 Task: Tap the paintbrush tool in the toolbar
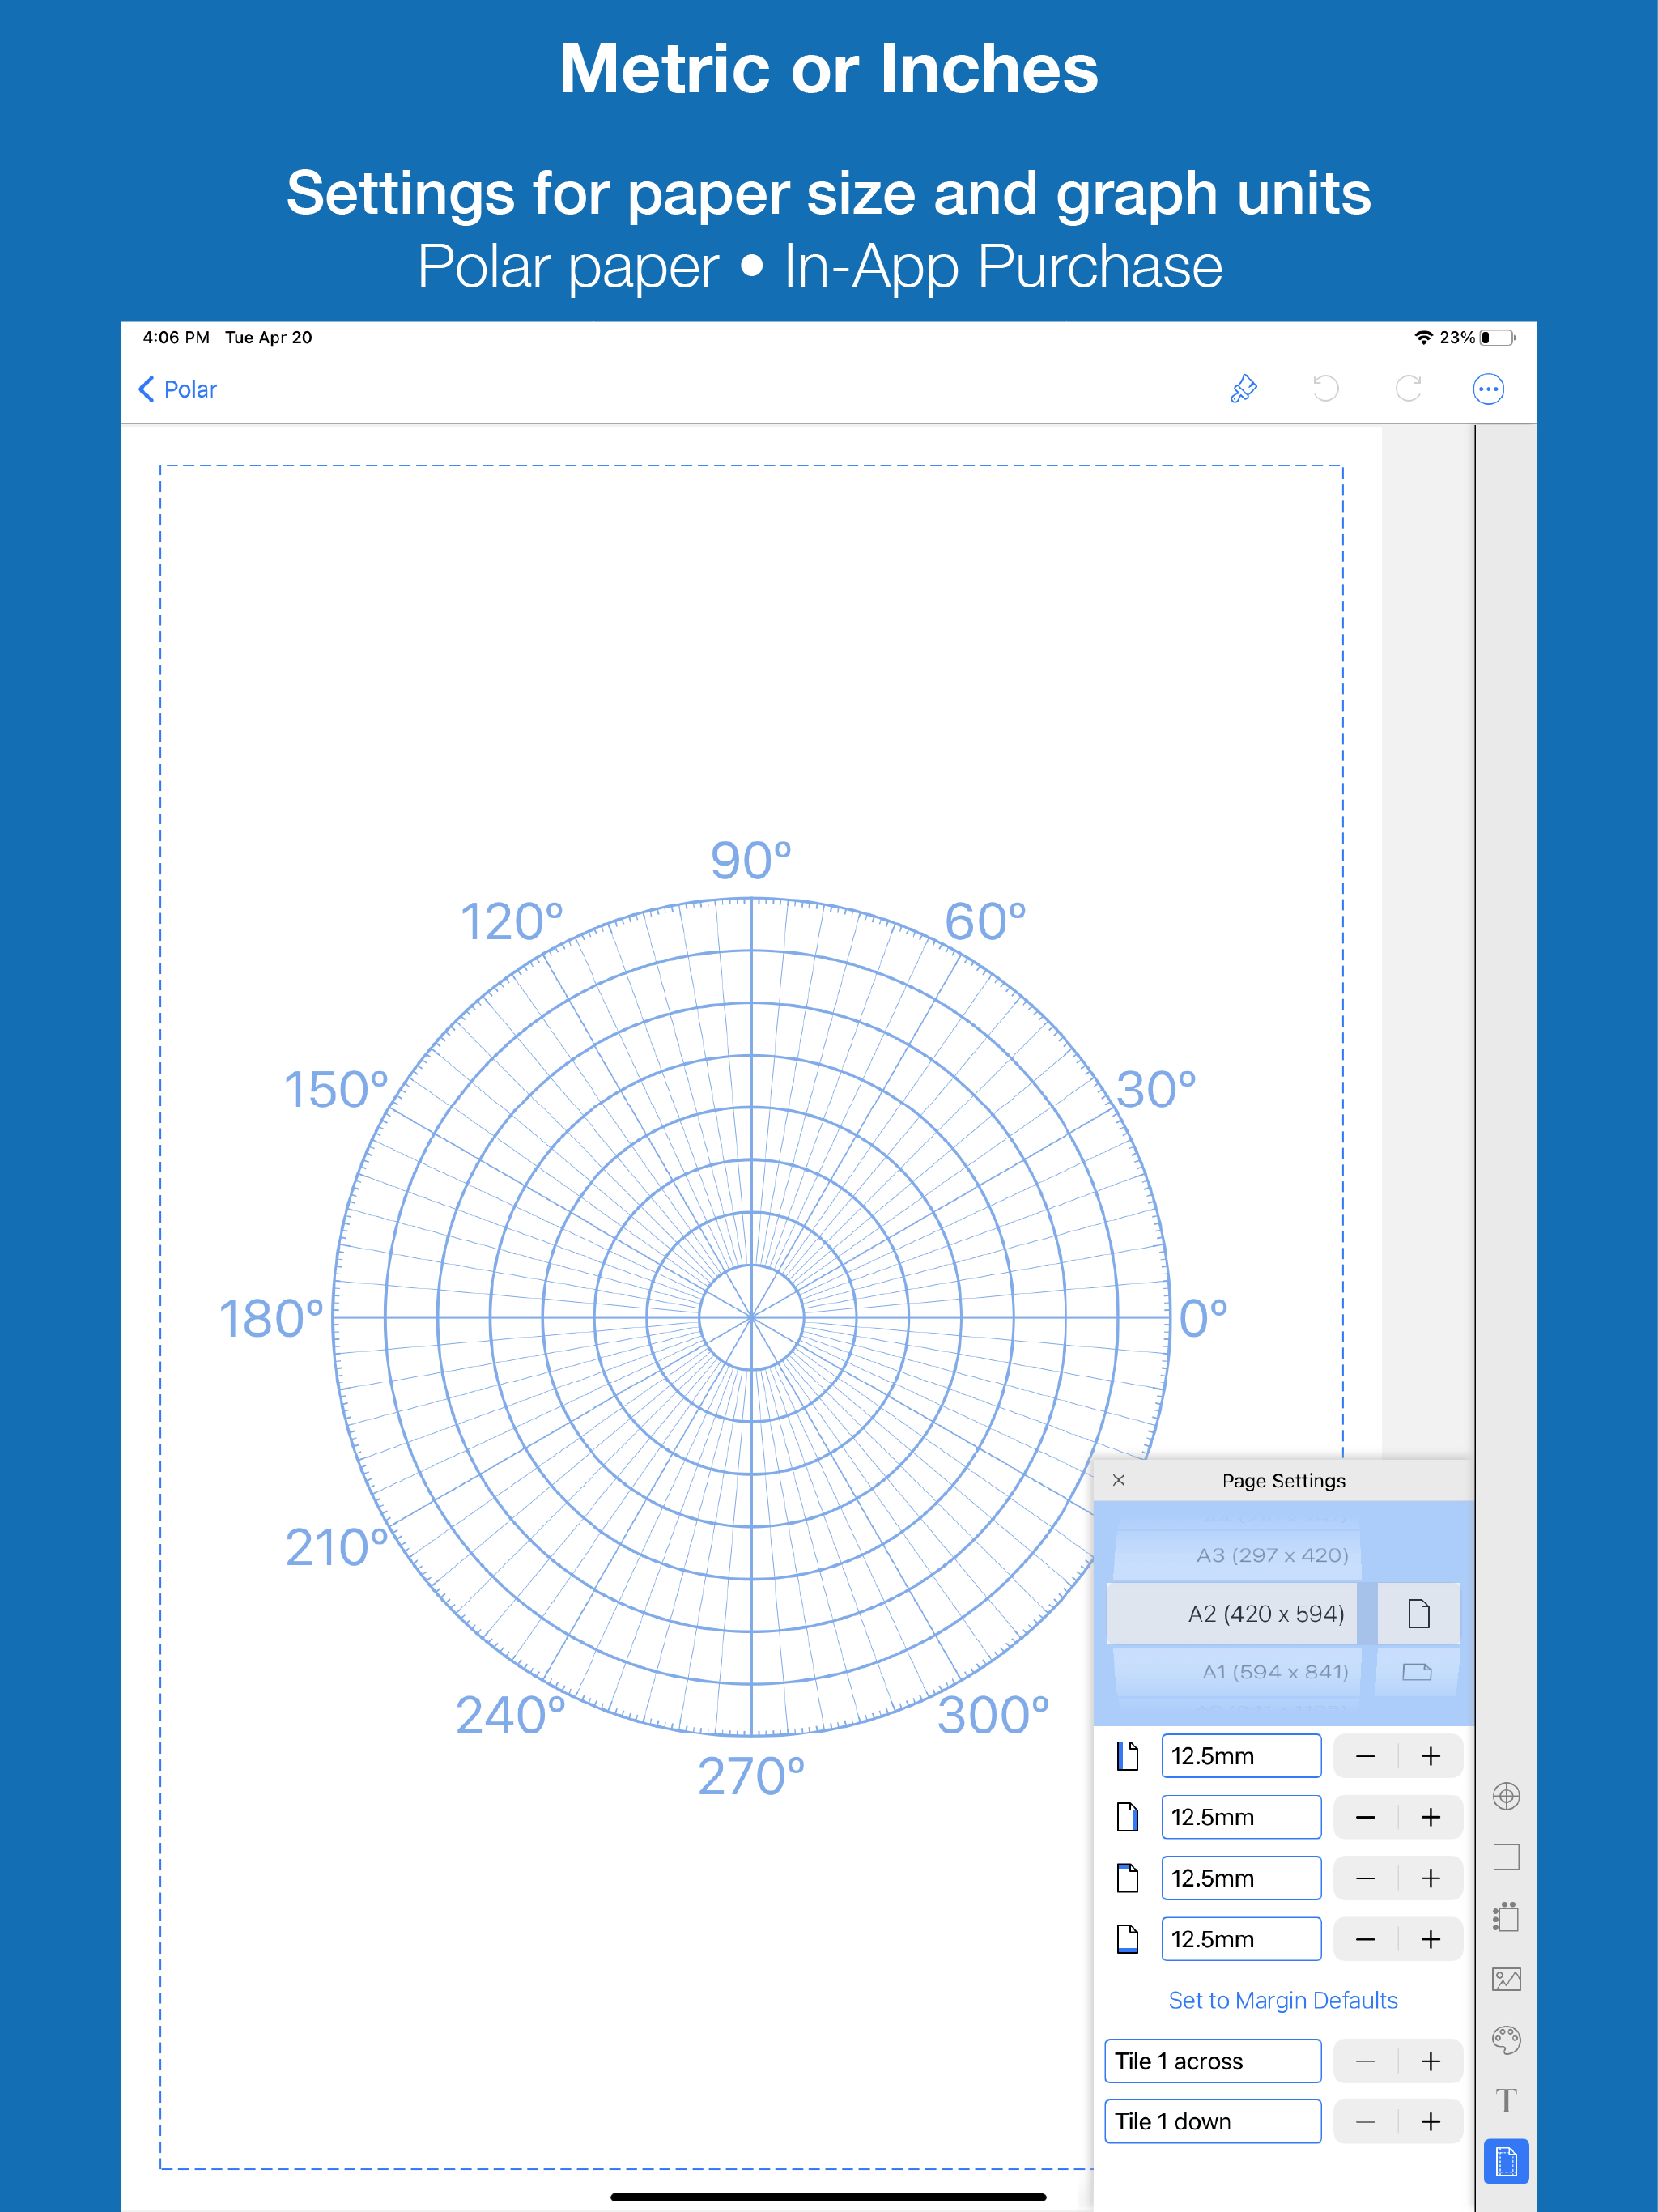coord(1243,389)
